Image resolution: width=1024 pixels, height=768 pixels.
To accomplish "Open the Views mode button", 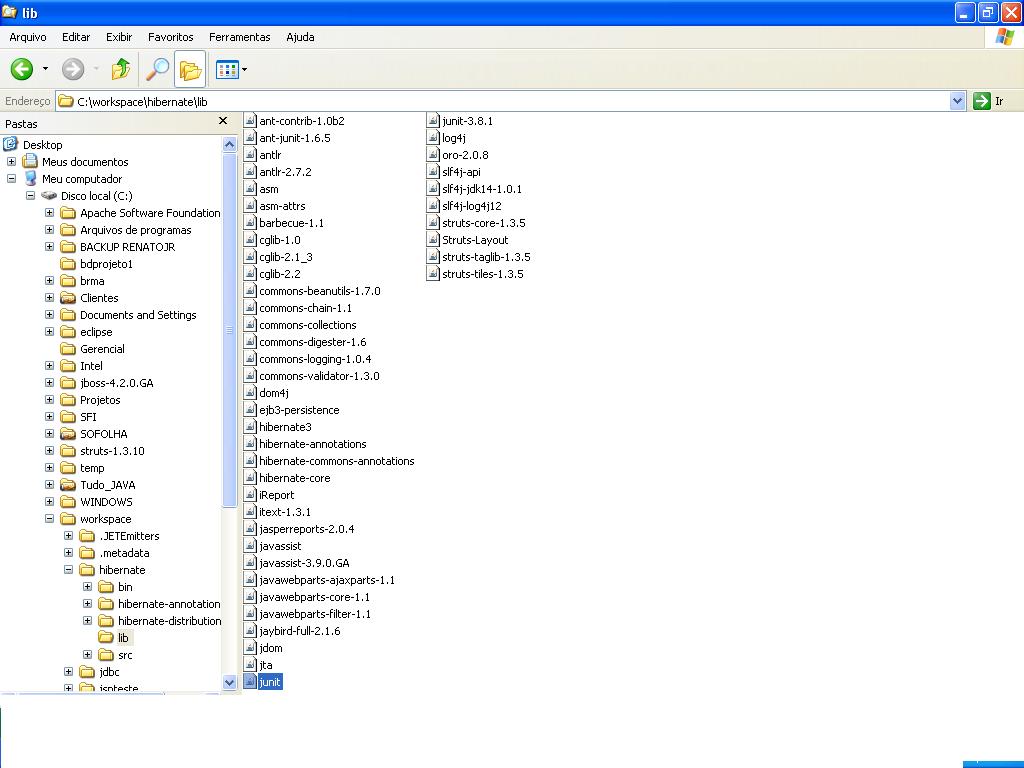I will [227, 69].
